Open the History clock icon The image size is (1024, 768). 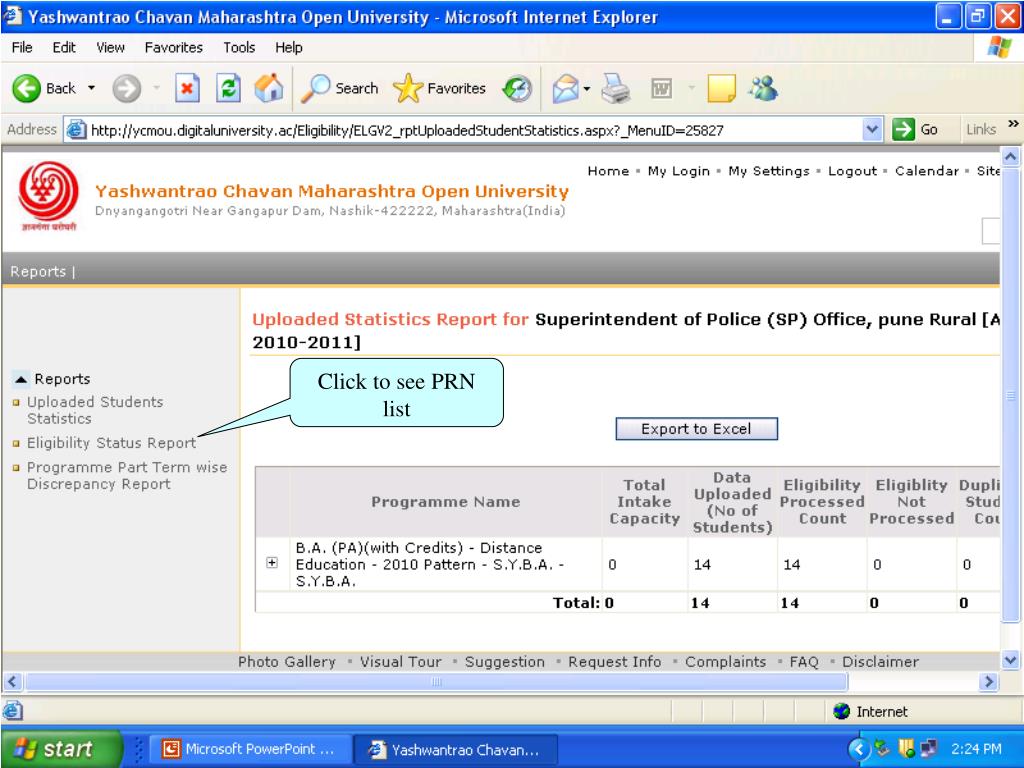coord(517,89)
